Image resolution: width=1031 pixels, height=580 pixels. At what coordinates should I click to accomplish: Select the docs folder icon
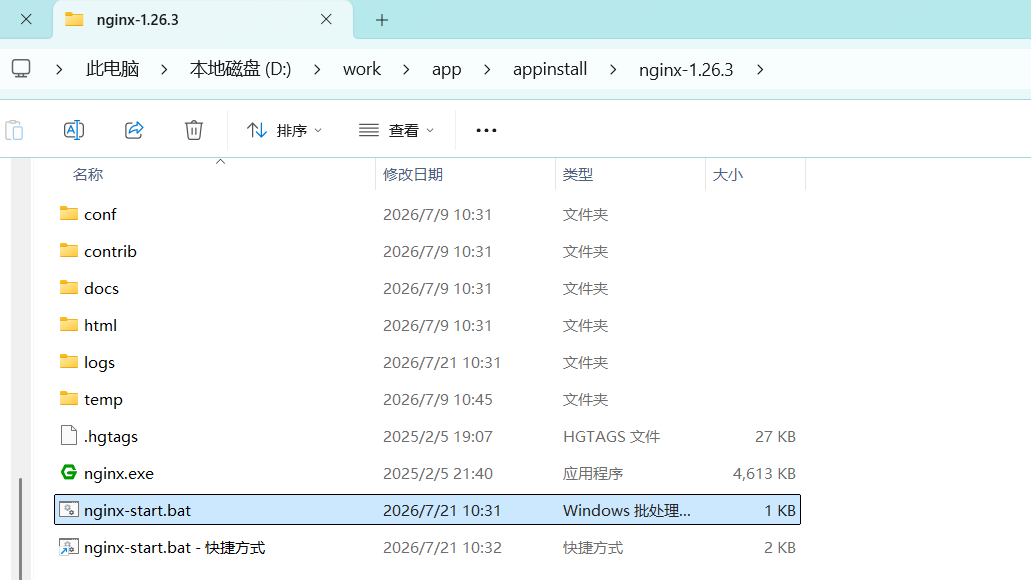tap(69, 287)
